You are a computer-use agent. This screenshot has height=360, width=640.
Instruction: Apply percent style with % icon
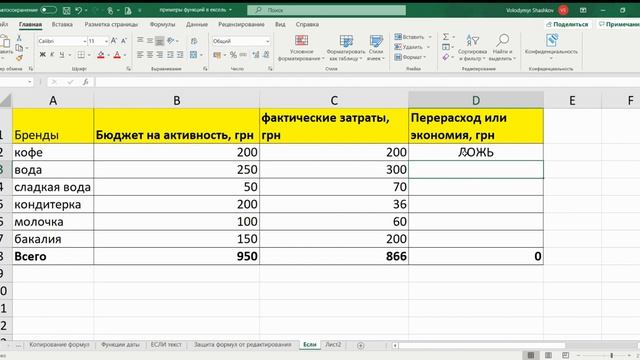(233, 55)
